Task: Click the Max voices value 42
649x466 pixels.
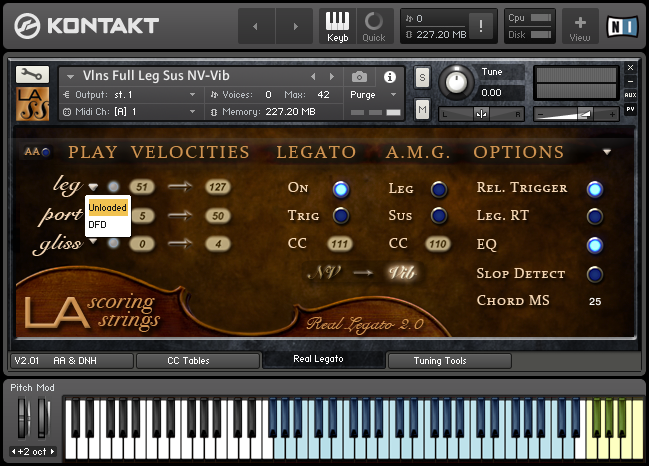Action: click(323, 95)
